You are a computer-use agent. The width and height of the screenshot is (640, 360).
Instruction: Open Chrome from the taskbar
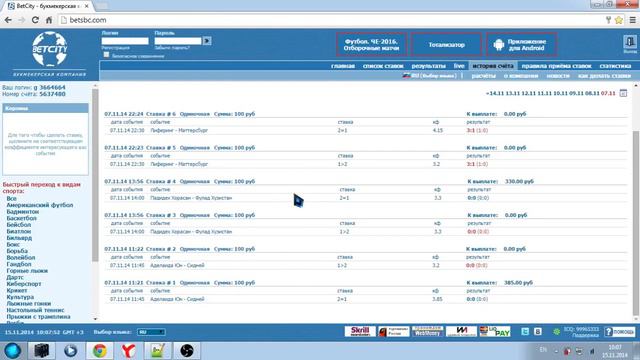click(x=99, y=351)
